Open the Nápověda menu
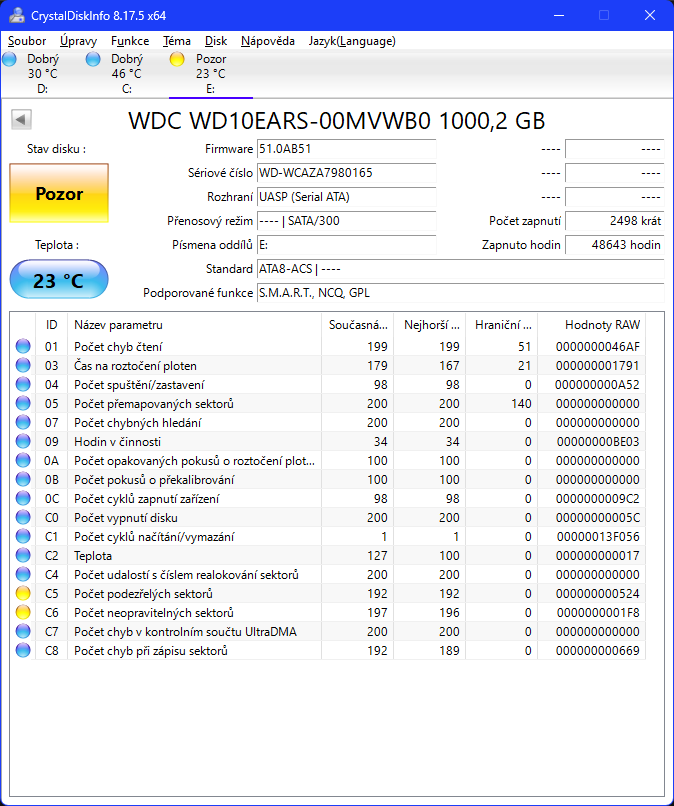 268,41
